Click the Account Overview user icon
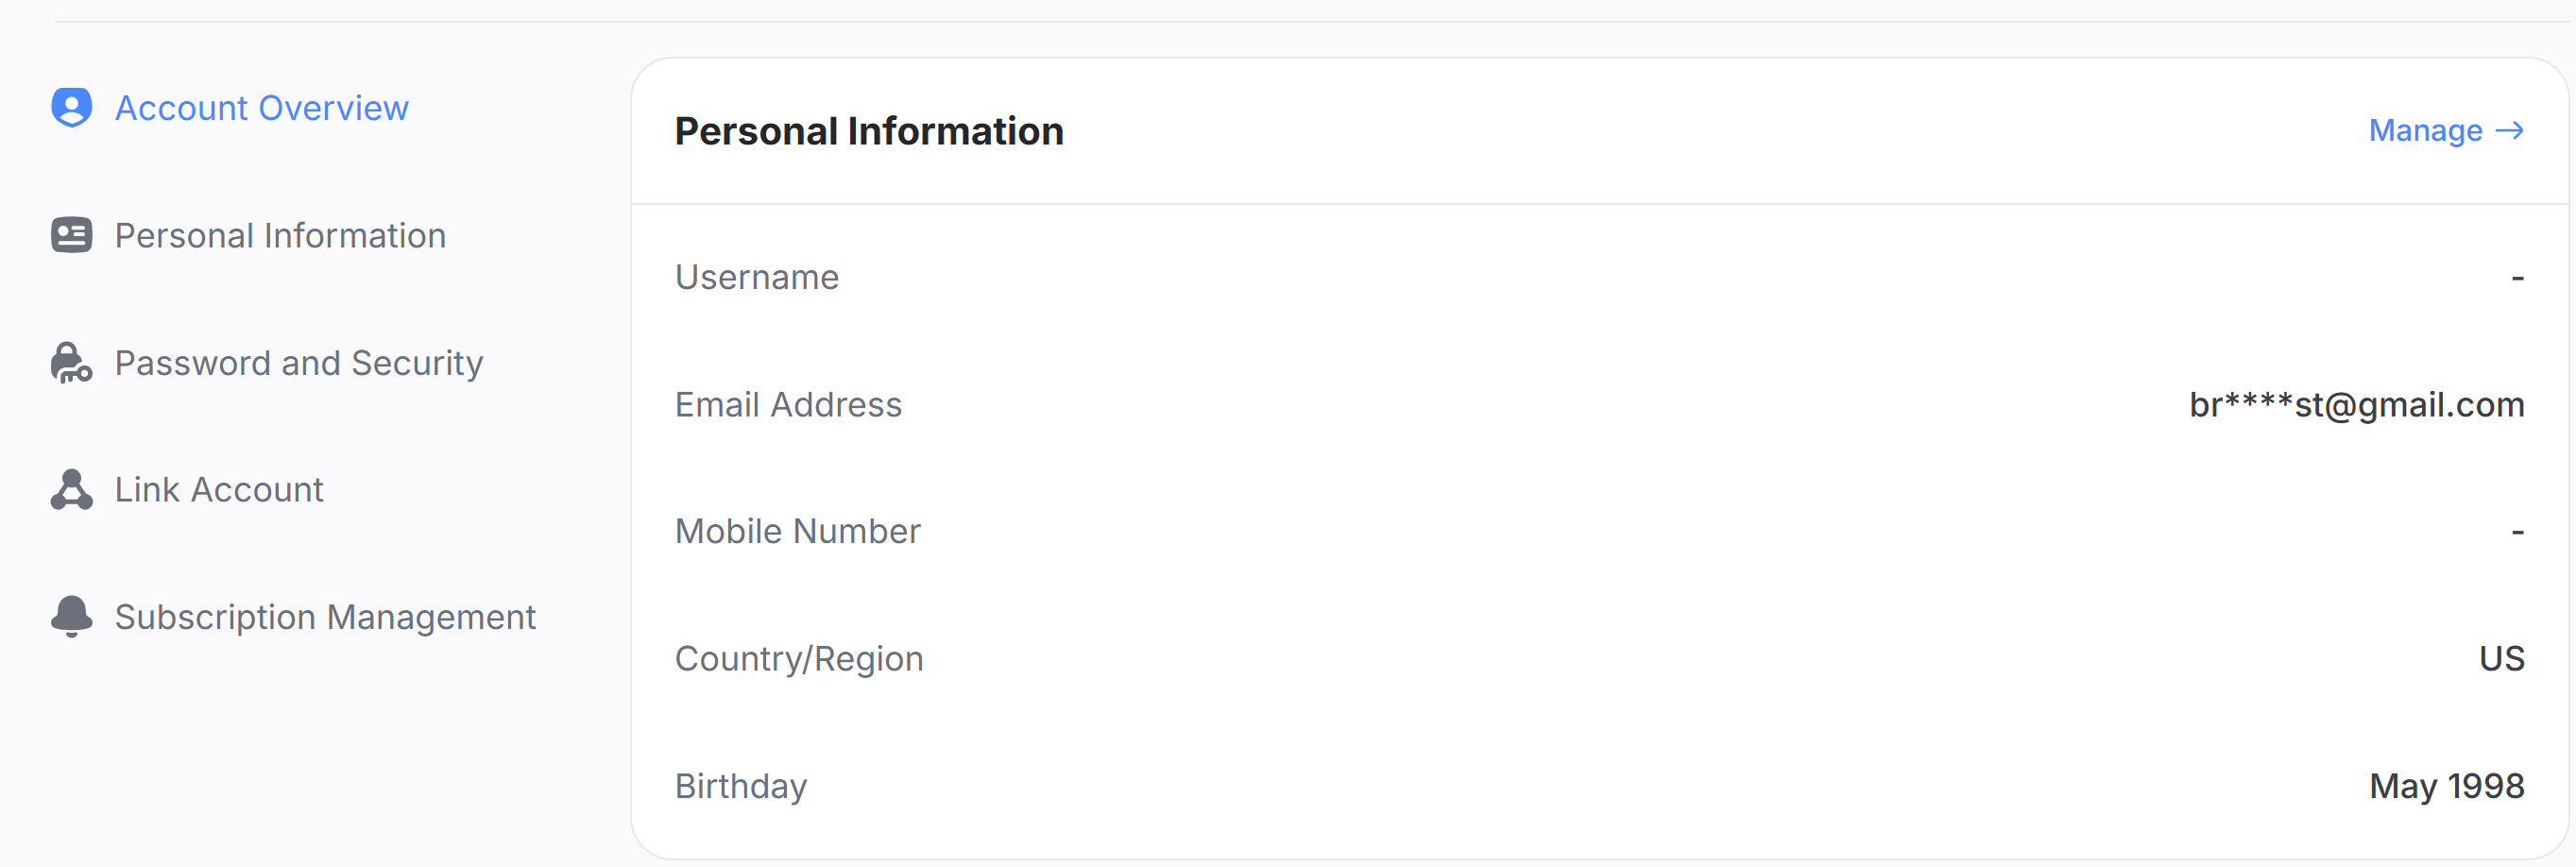Image resolution: width=2576 pixels, height=867 pixels. (71, 108)
